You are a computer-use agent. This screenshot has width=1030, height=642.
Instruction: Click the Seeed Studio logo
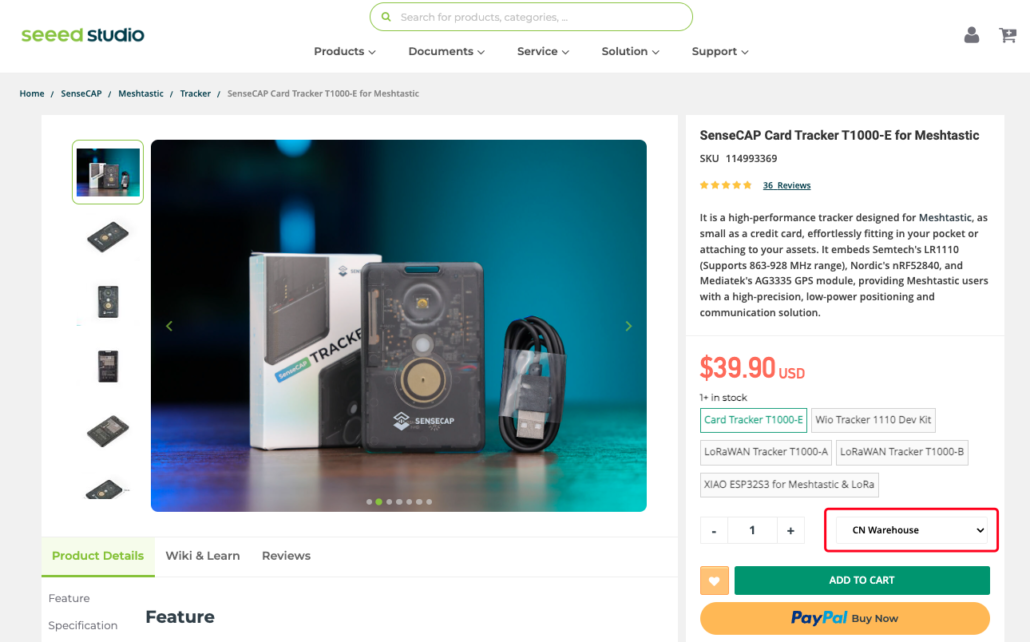83,35
